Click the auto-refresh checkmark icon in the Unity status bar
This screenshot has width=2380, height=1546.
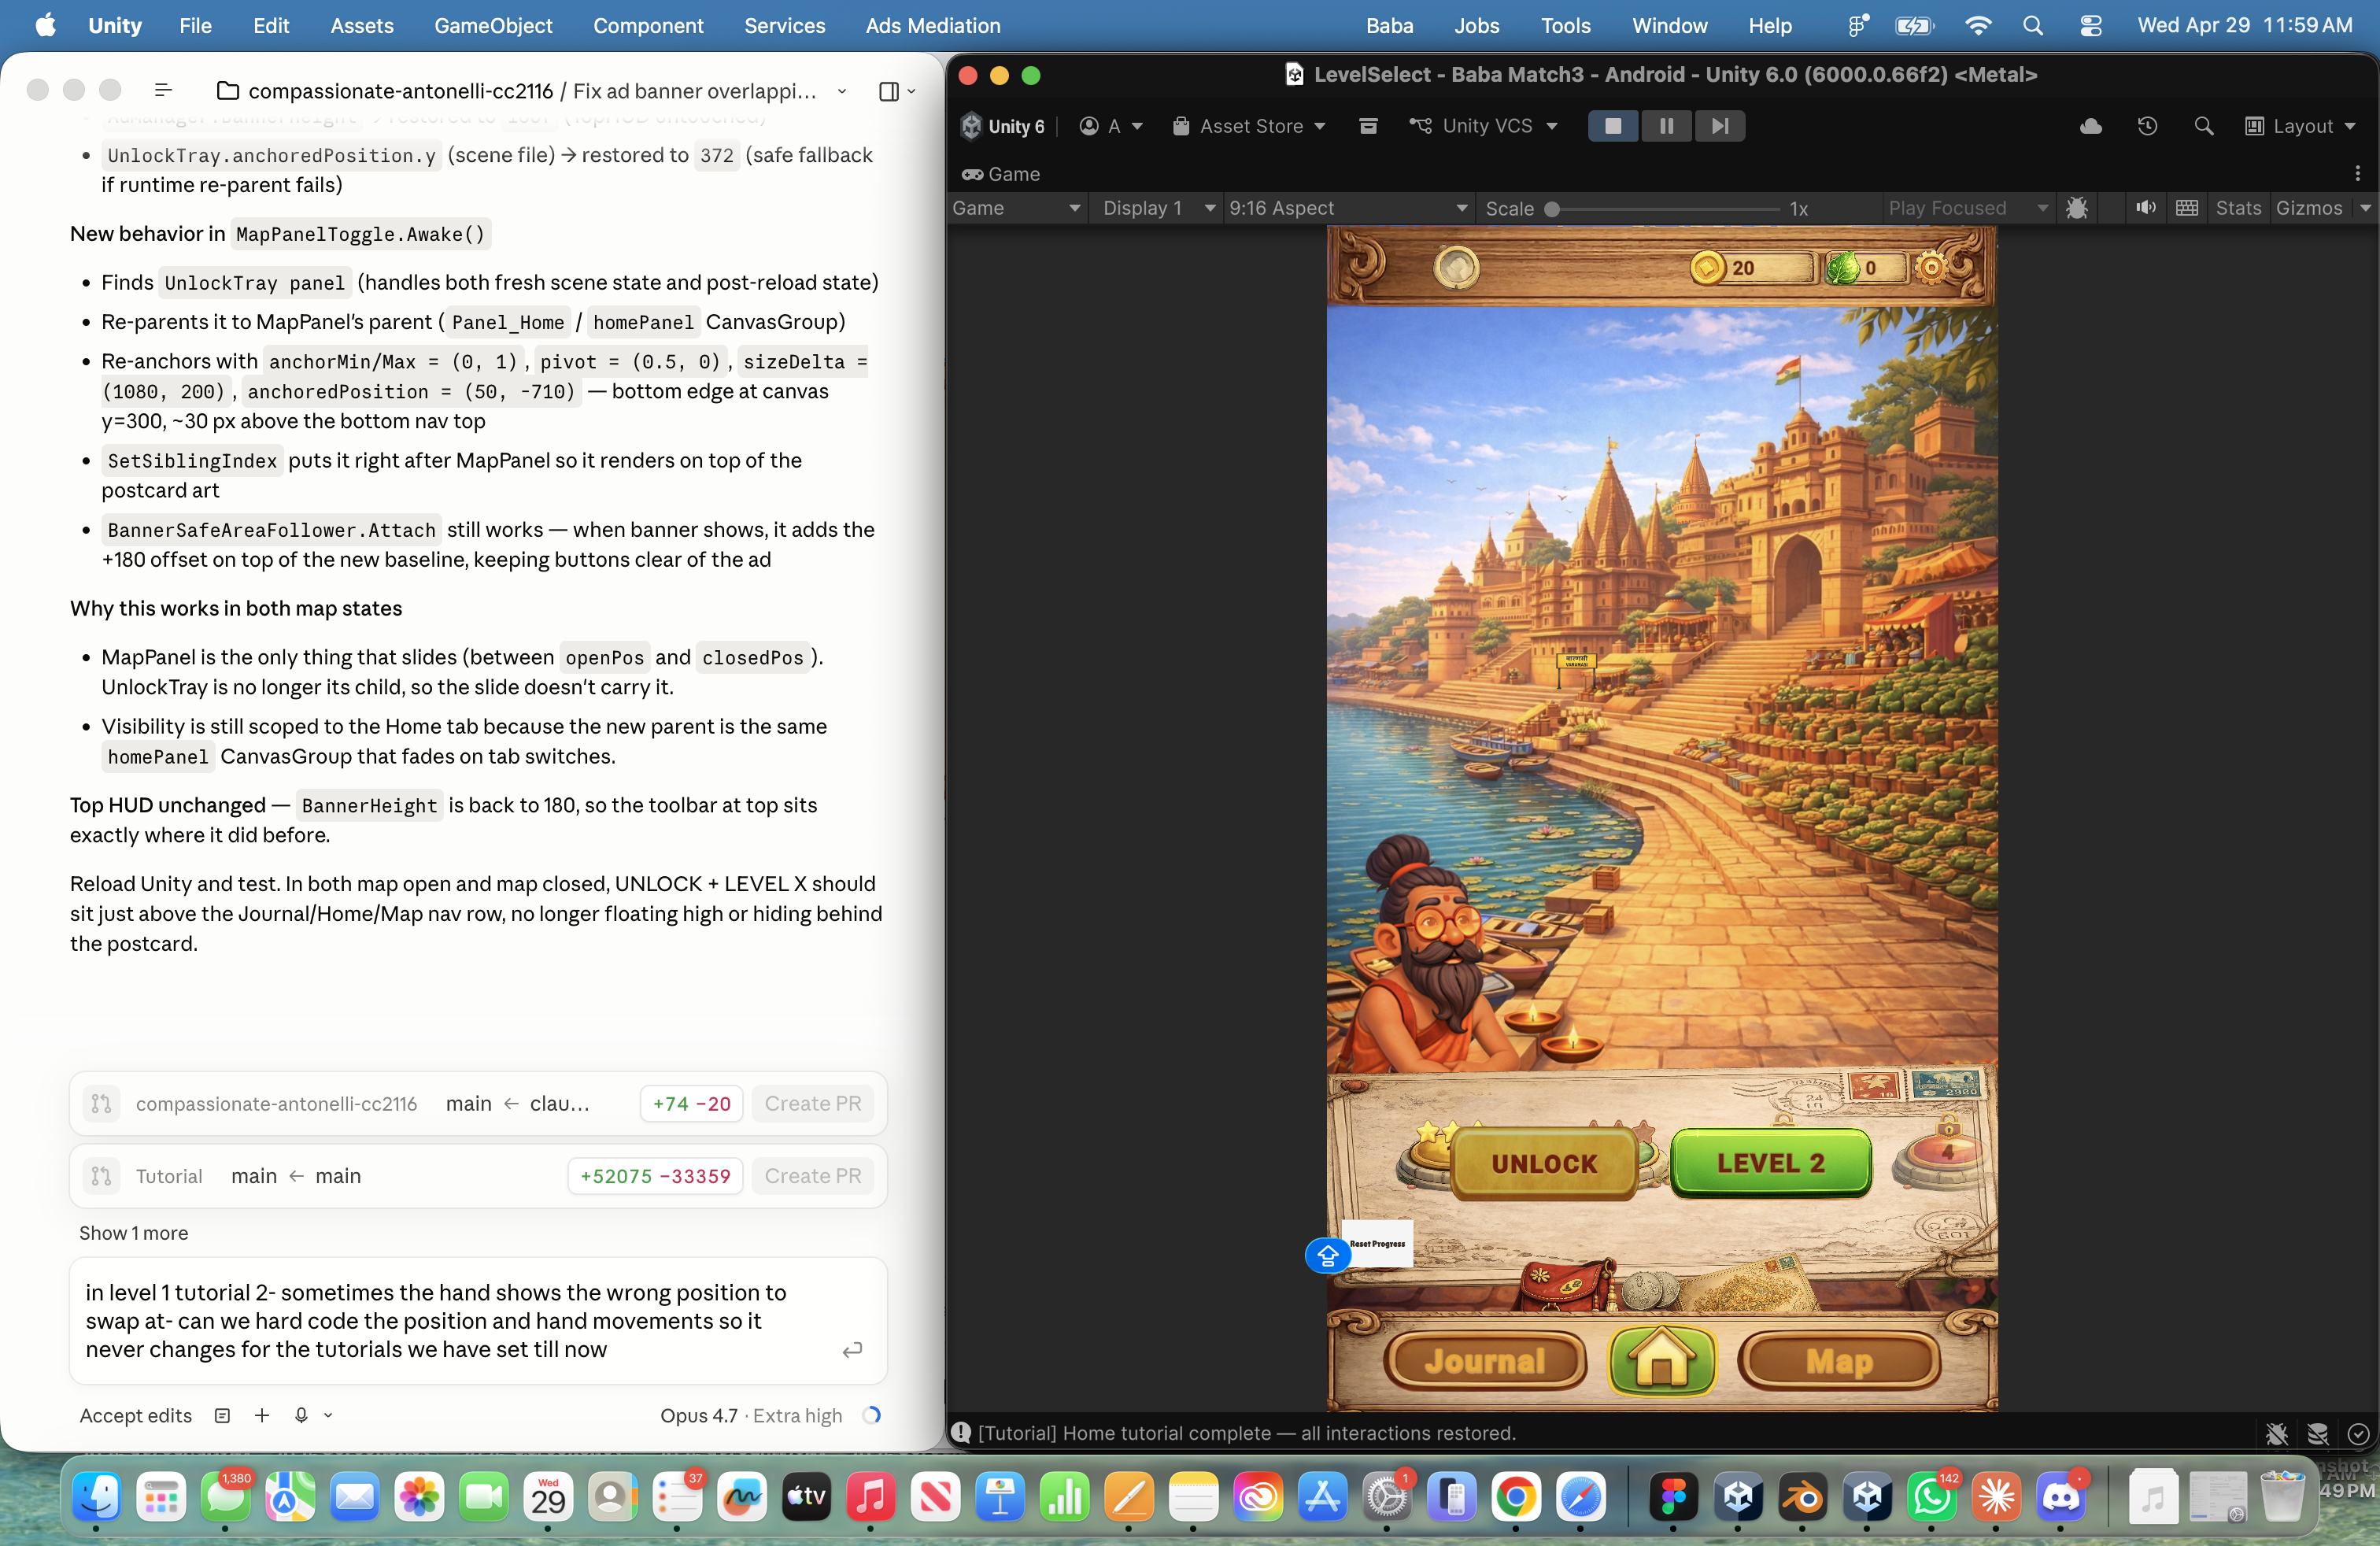pyautogui.click(x=2357, y=1434)
